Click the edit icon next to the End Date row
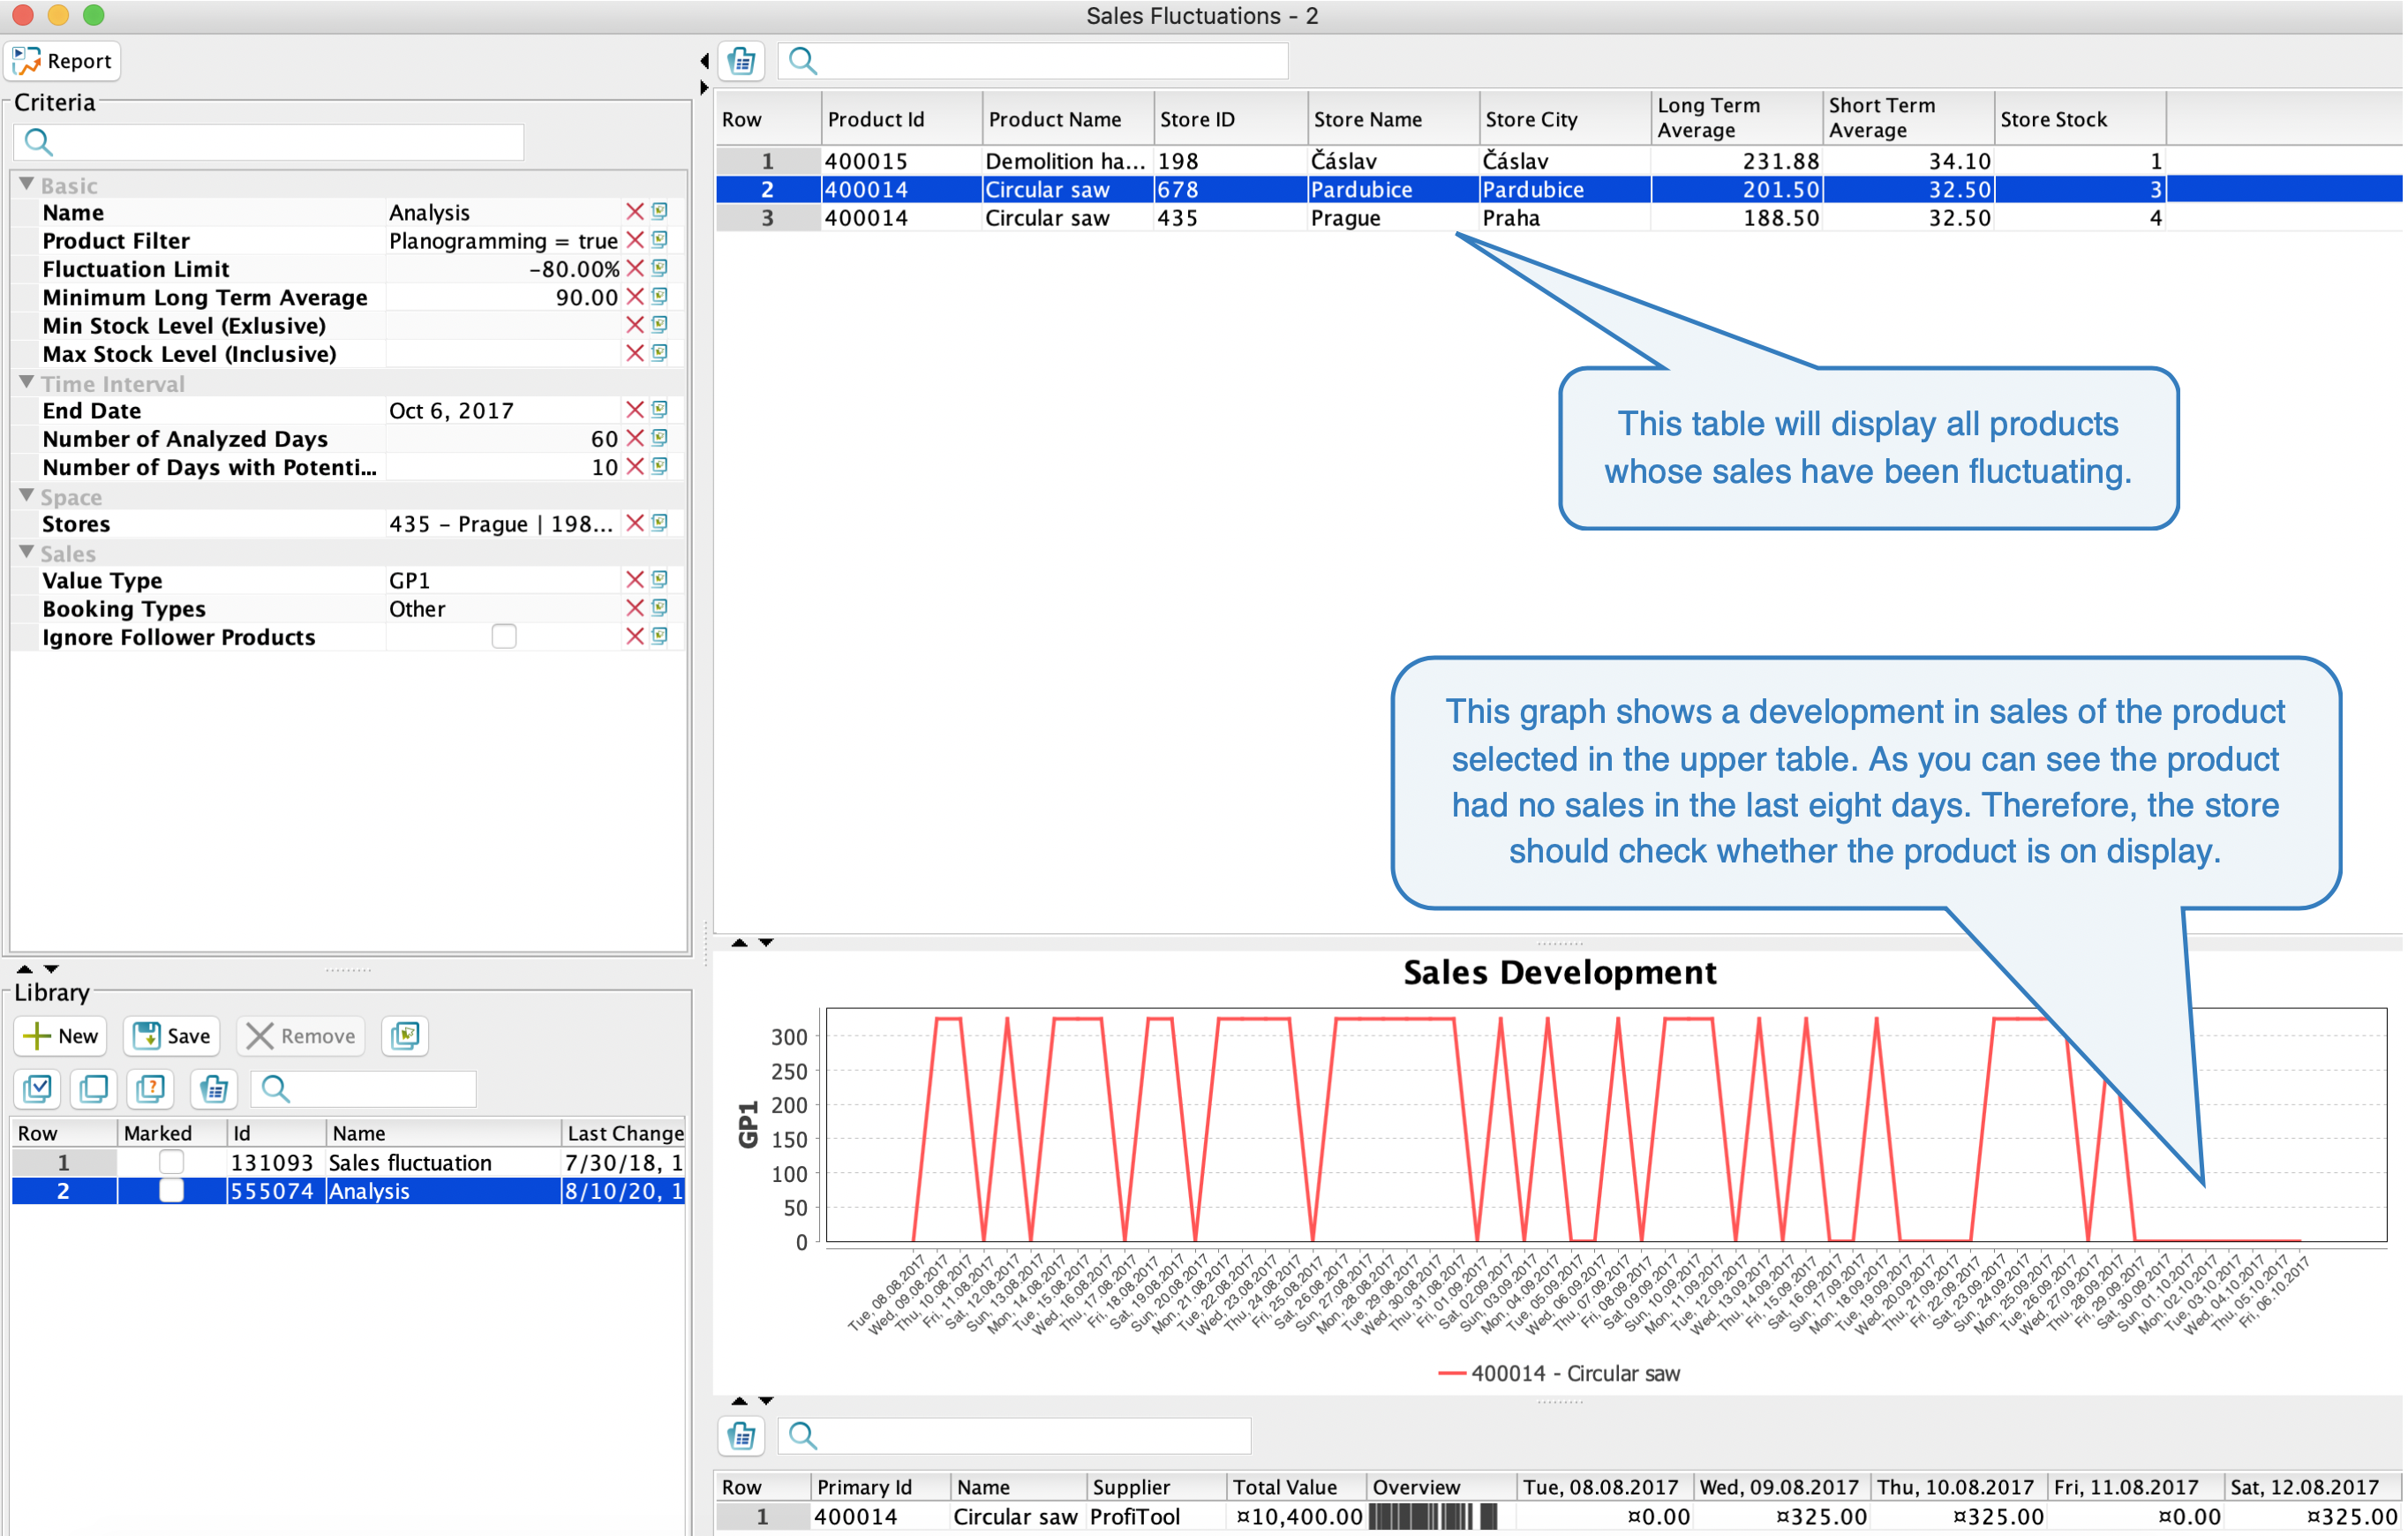The width and height of the screenshot is (2408, 1536). pyautogui.click(x=660, y=410)
